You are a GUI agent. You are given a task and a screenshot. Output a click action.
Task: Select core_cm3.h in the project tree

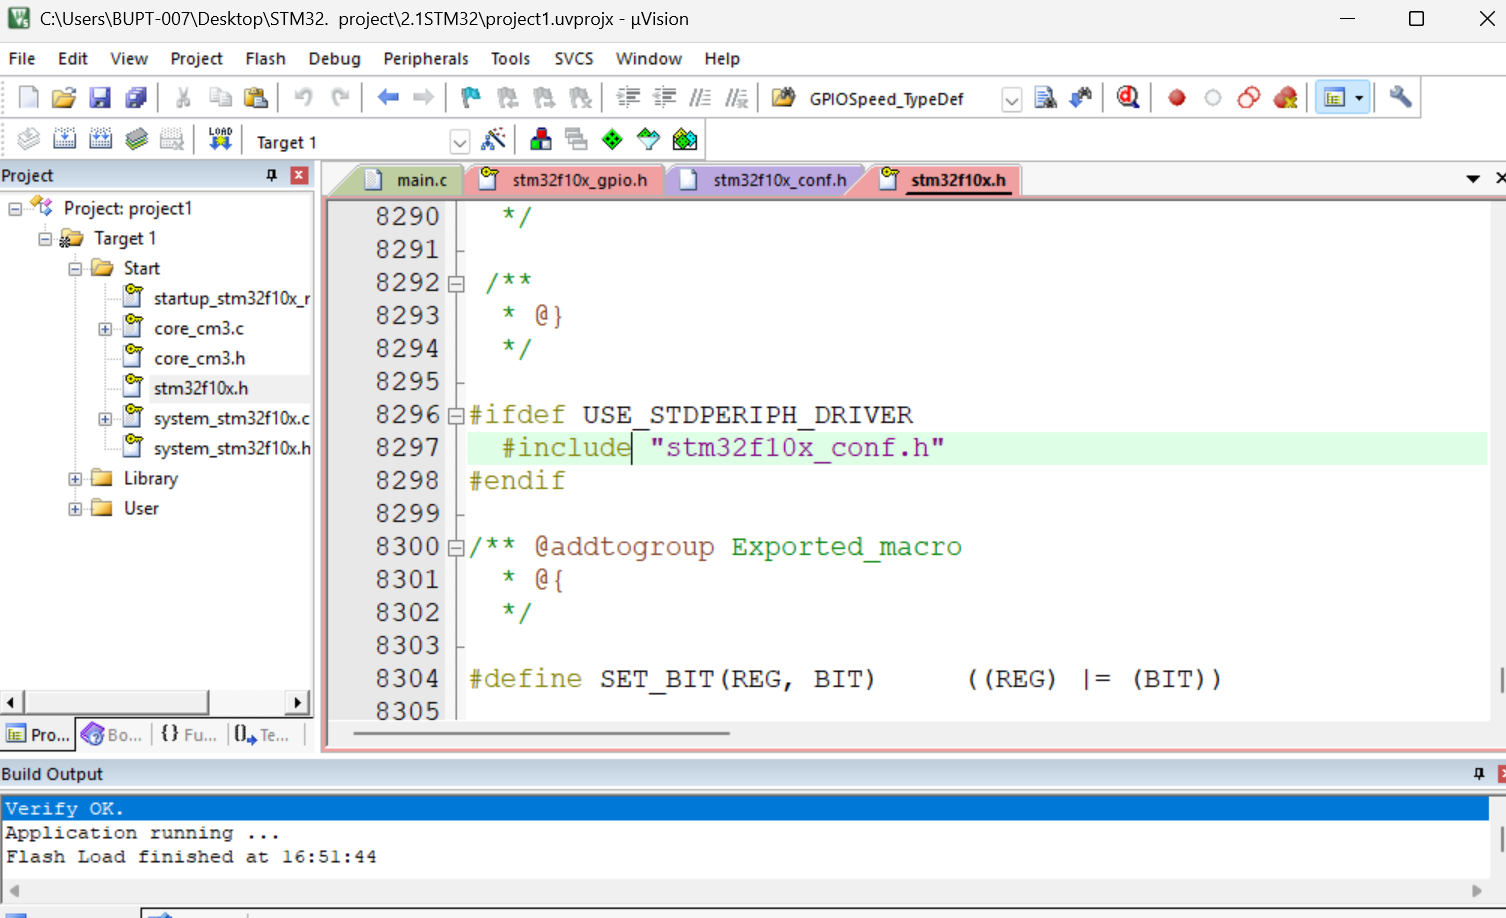coord(199,358)
